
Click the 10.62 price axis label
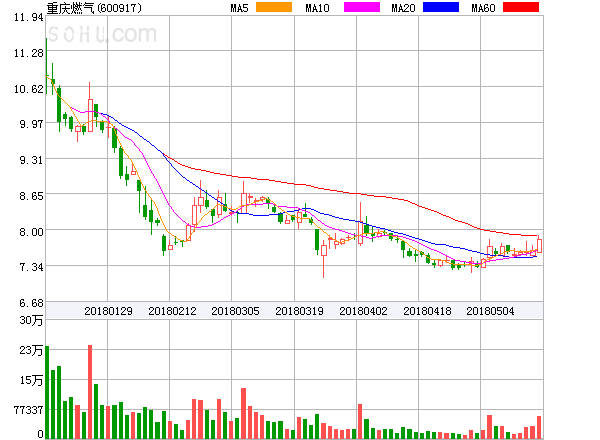pos(29,89)
